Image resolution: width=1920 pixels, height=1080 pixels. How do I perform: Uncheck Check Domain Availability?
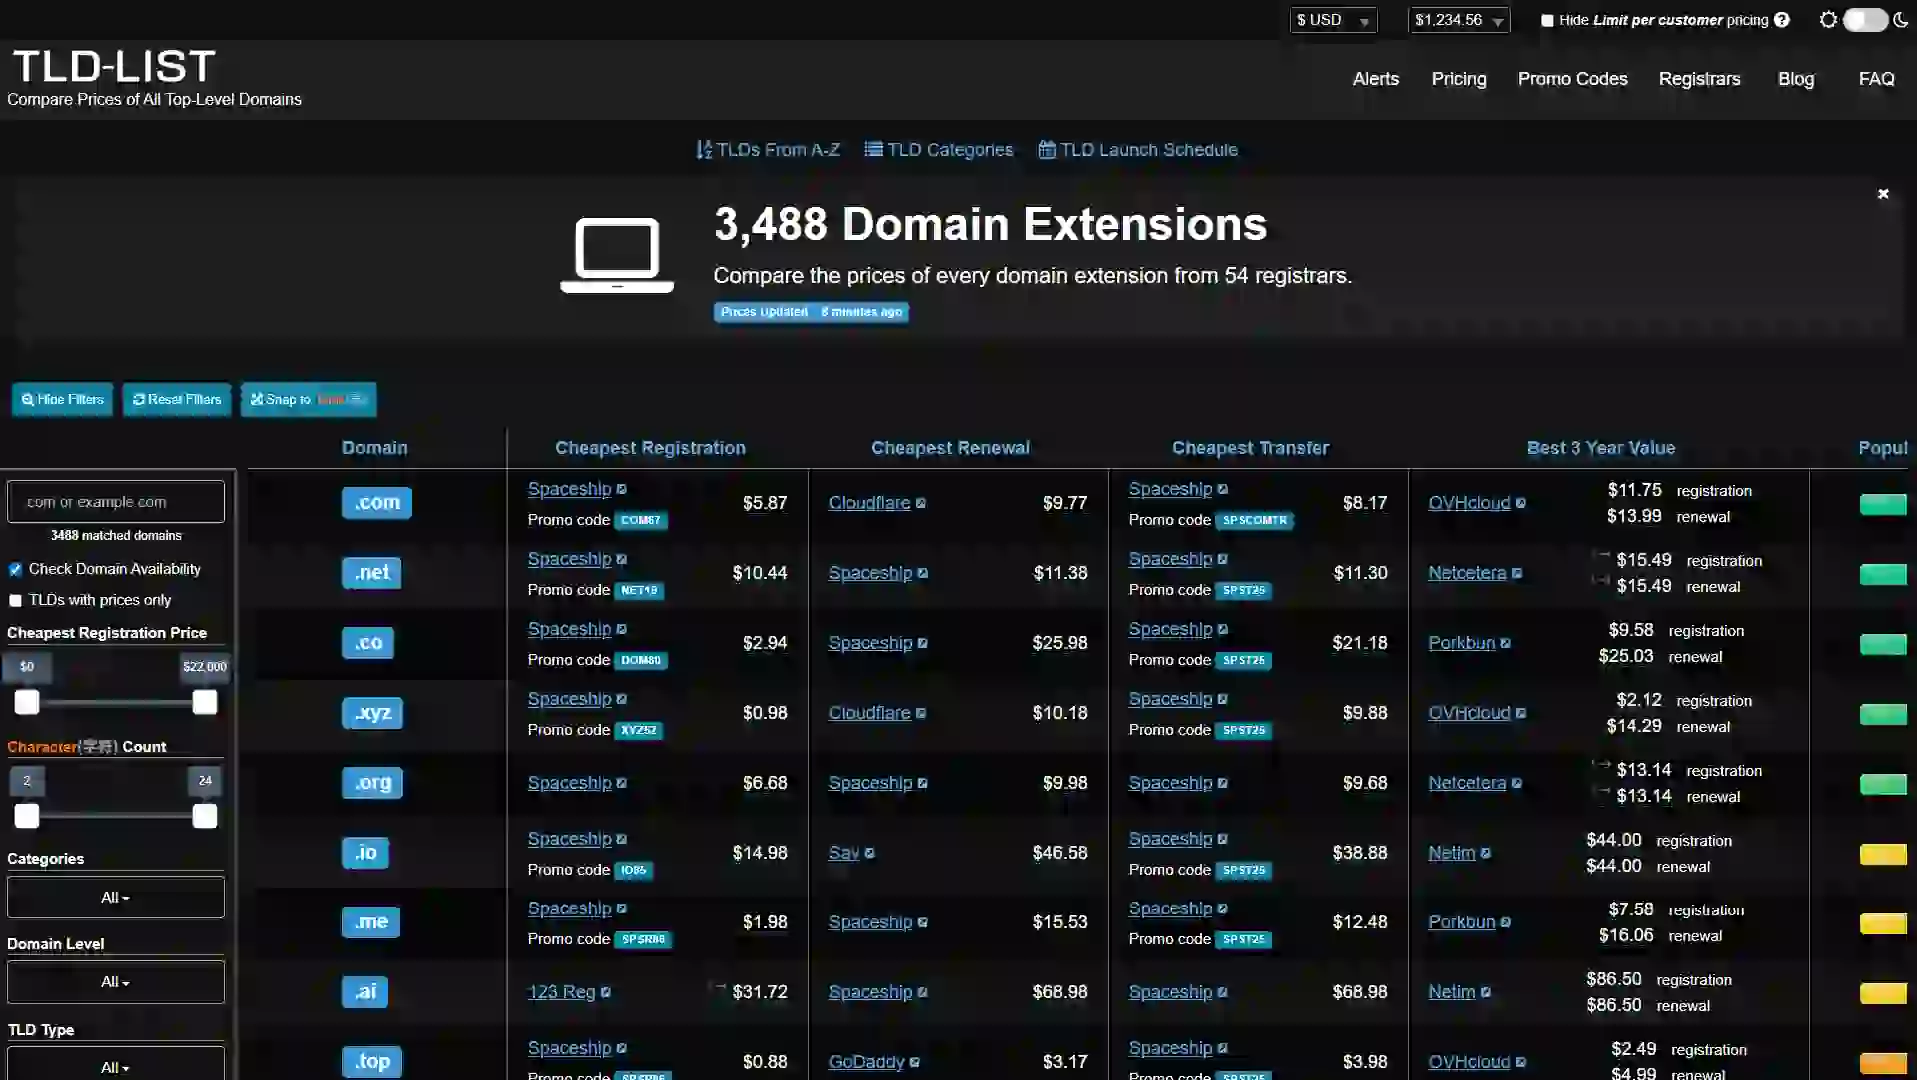coord(15,570)
